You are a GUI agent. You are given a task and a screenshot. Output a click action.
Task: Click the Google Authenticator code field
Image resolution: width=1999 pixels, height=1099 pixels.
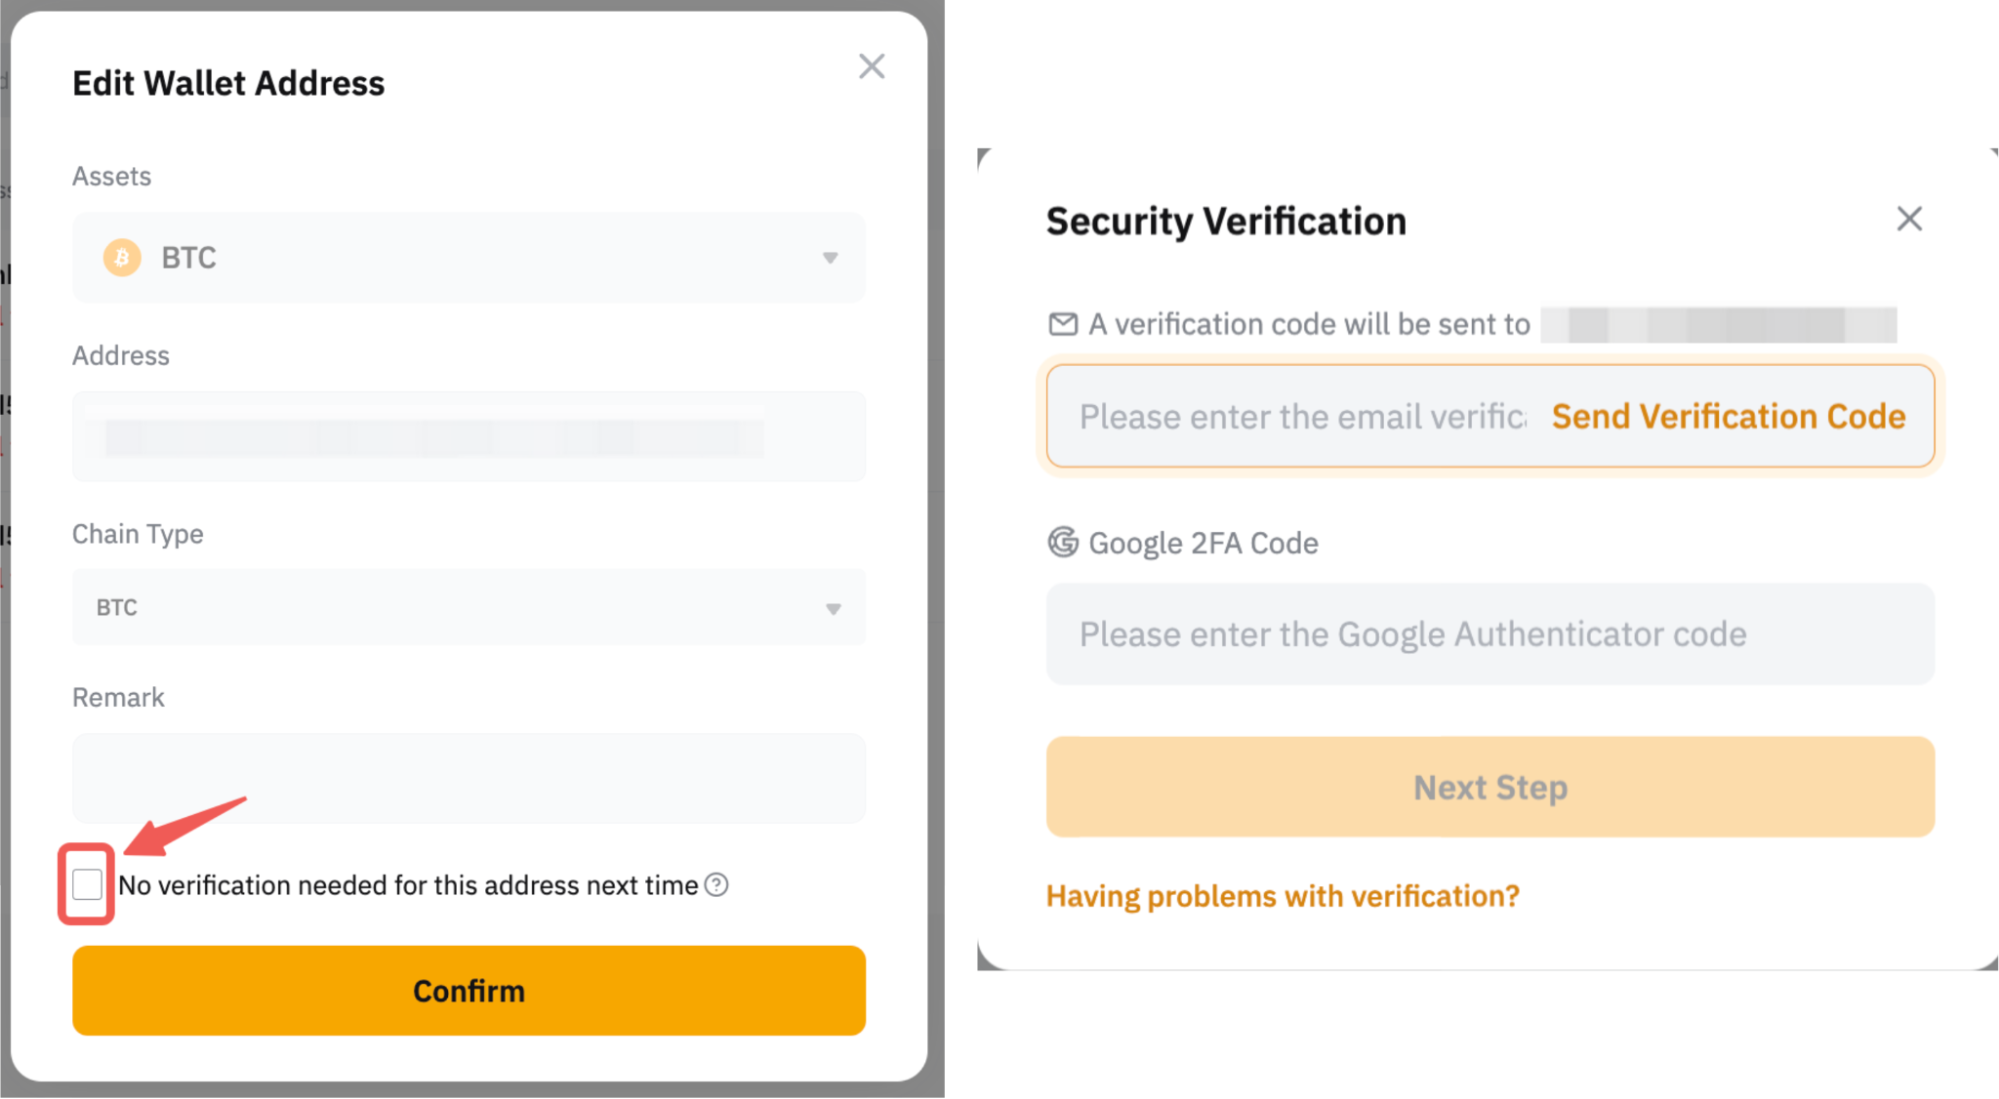tap(1490, 634)
